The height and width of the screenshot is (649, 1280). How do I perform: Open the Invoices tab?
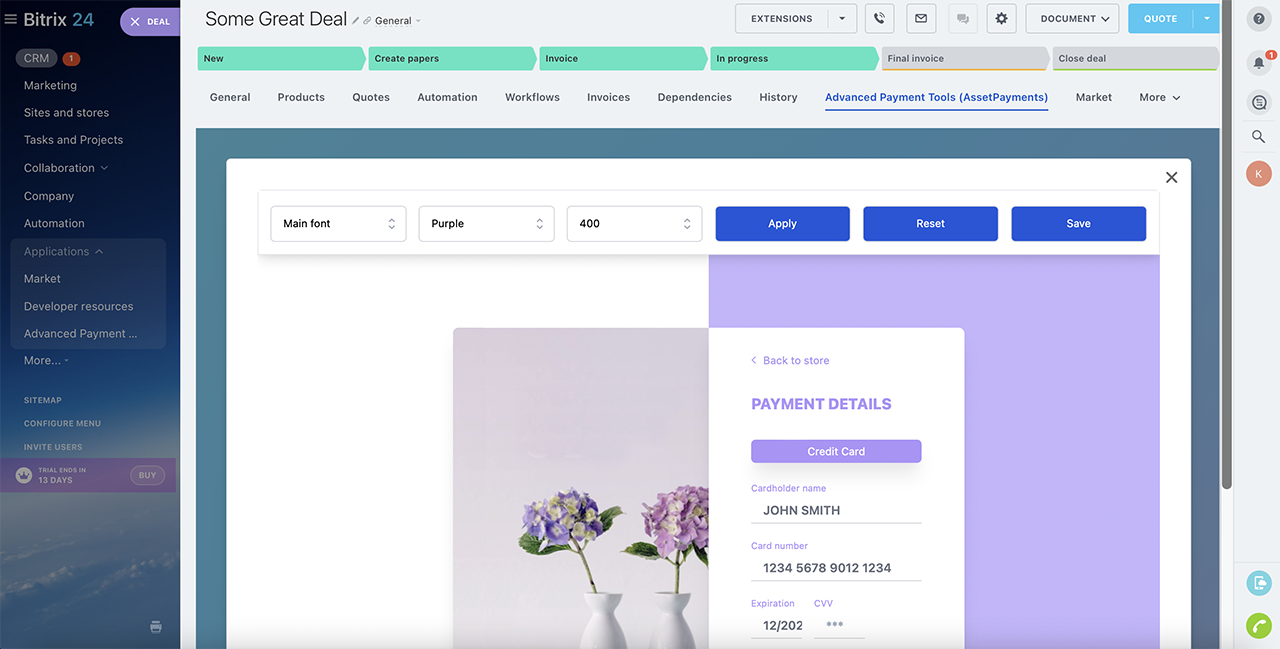[608, 97]
